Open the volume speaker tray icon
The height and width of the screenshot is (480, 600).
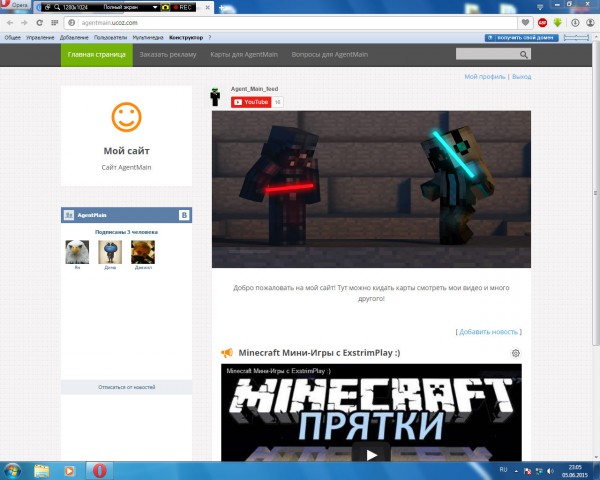coord(550,471)
